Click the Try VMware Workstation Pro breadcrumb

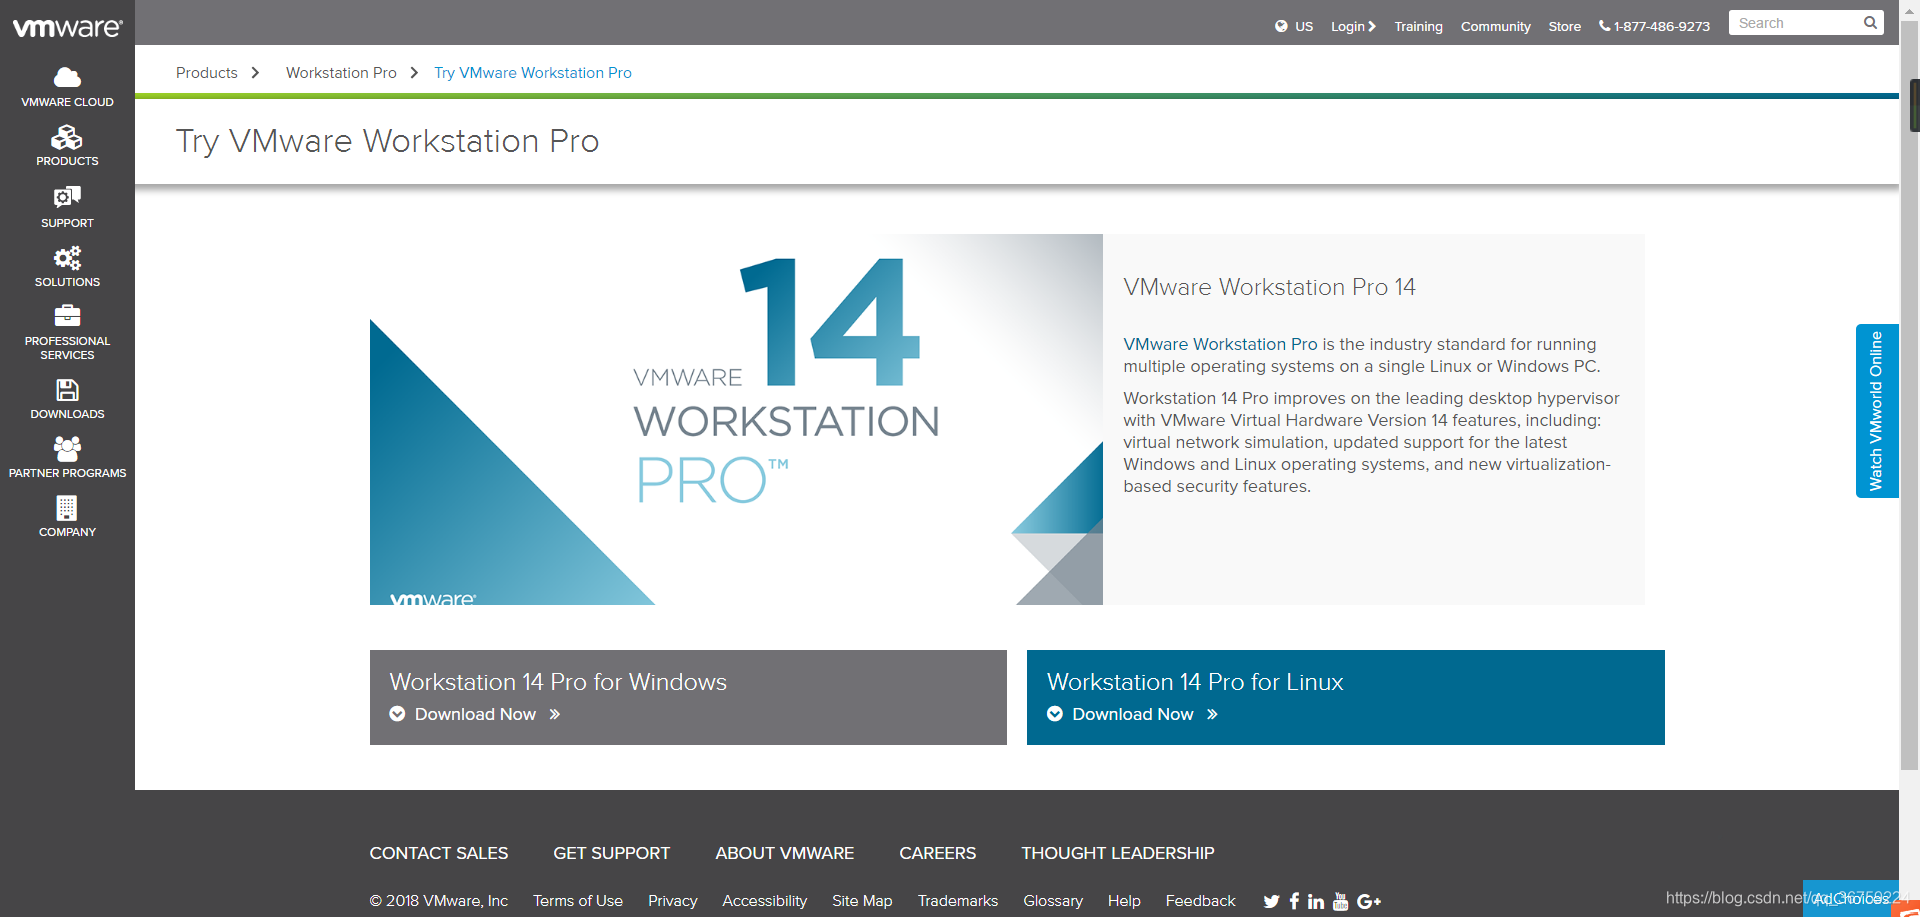coord(533,73)
